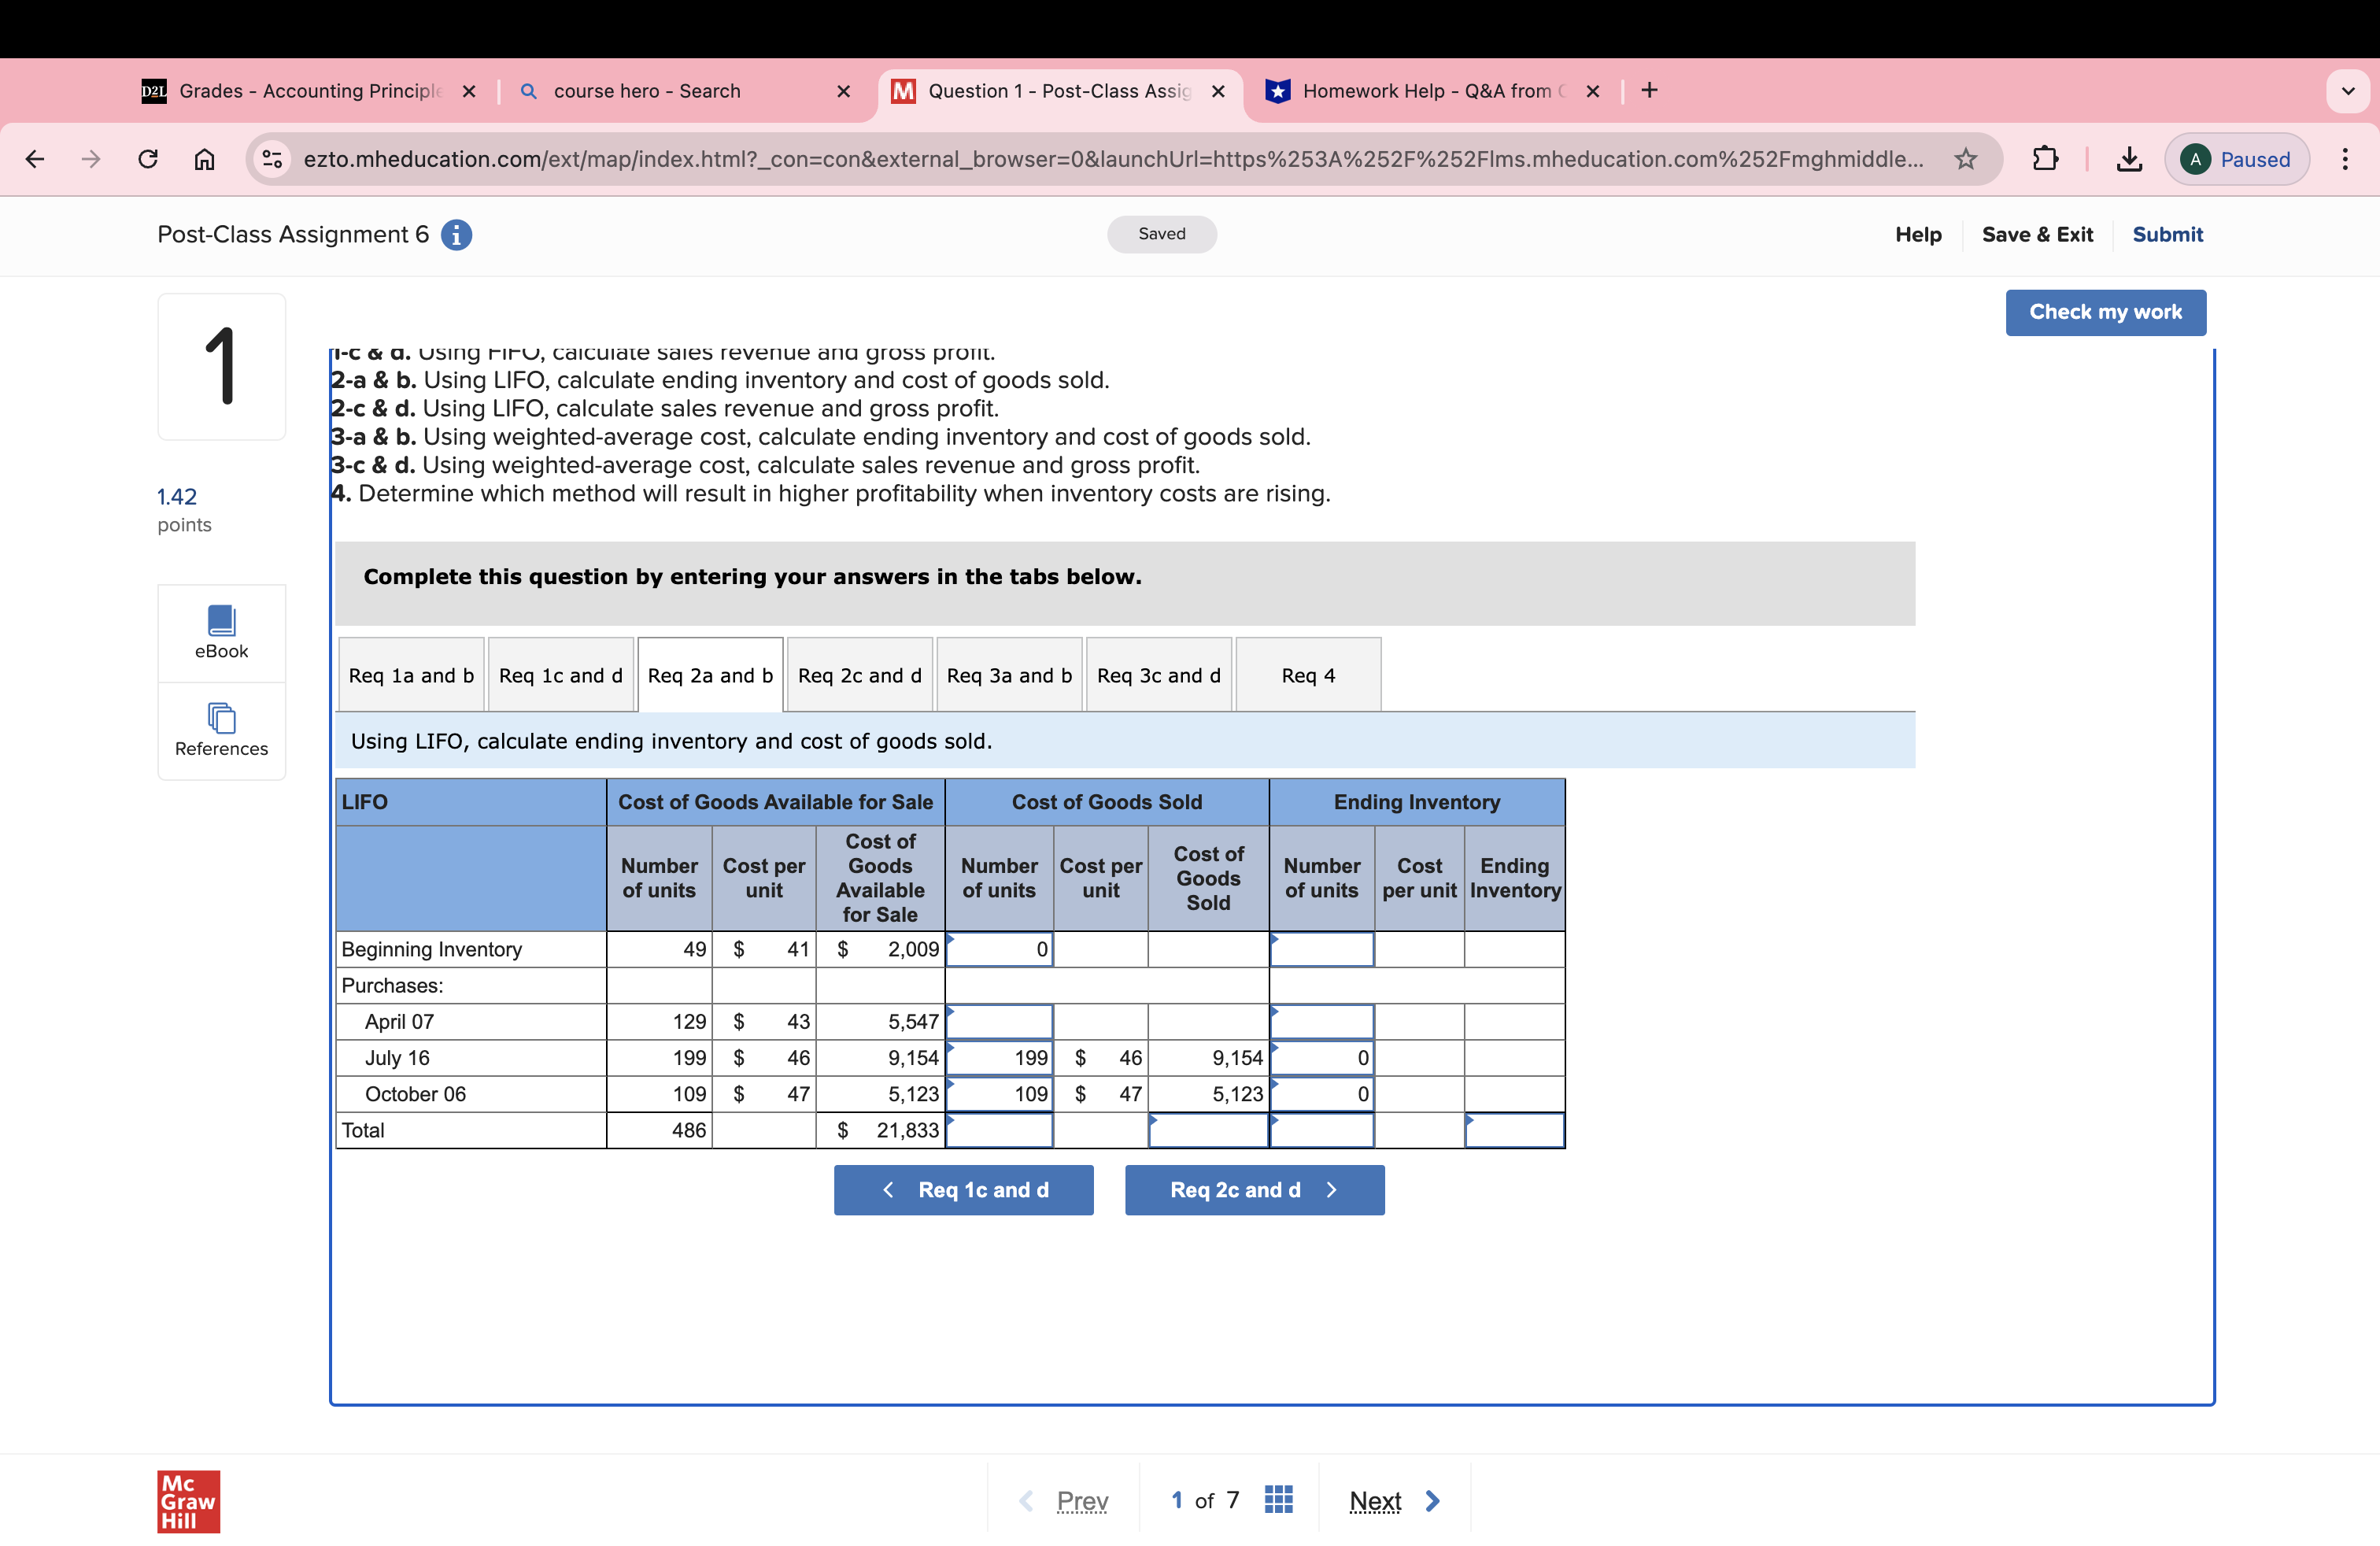
Task: Navigate forward with Req 2c and d button
Action: [x=1254, y=1189]
